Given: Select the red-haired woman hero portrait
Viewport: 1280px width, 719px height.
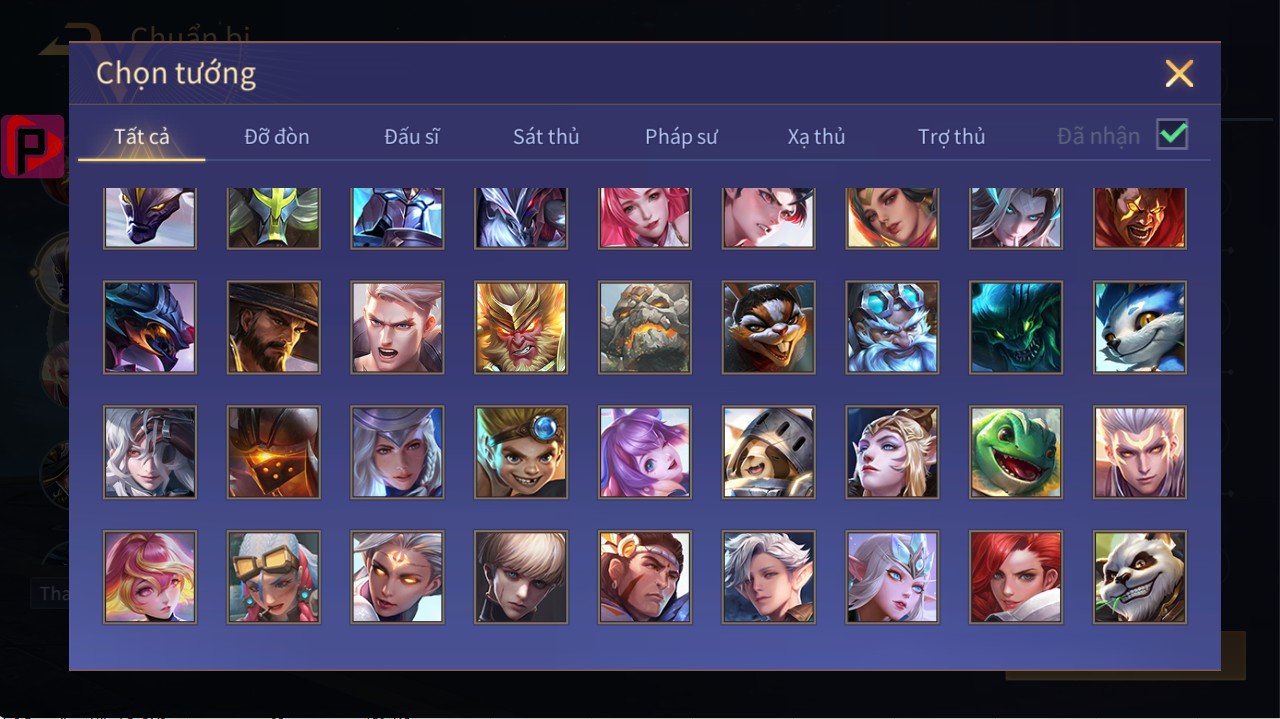Looking at the screenshot, I should 1016,577.
